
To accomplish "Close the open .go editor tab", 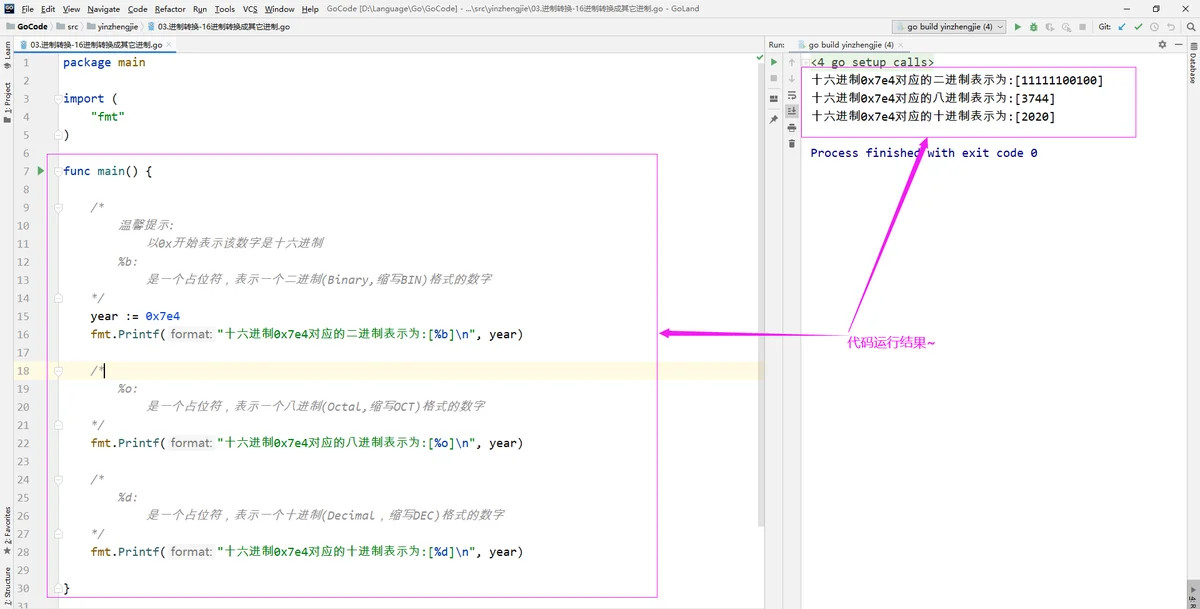I will (170, 45).
